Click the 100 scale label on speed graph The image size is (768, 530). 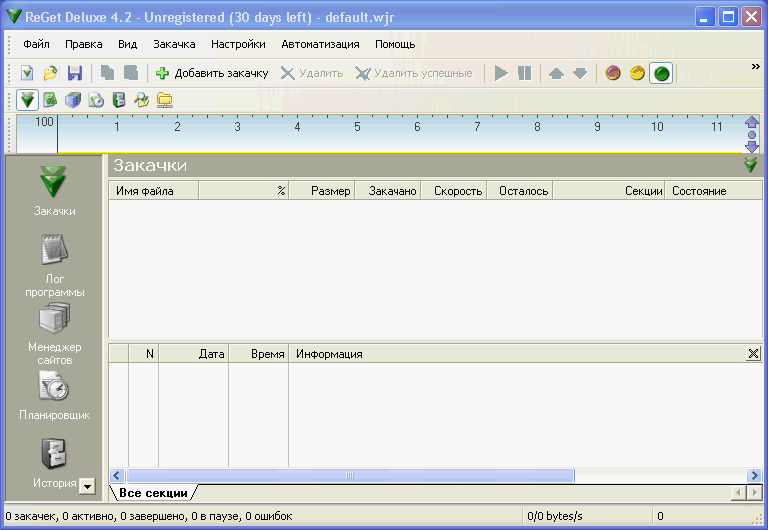[44, 121]
